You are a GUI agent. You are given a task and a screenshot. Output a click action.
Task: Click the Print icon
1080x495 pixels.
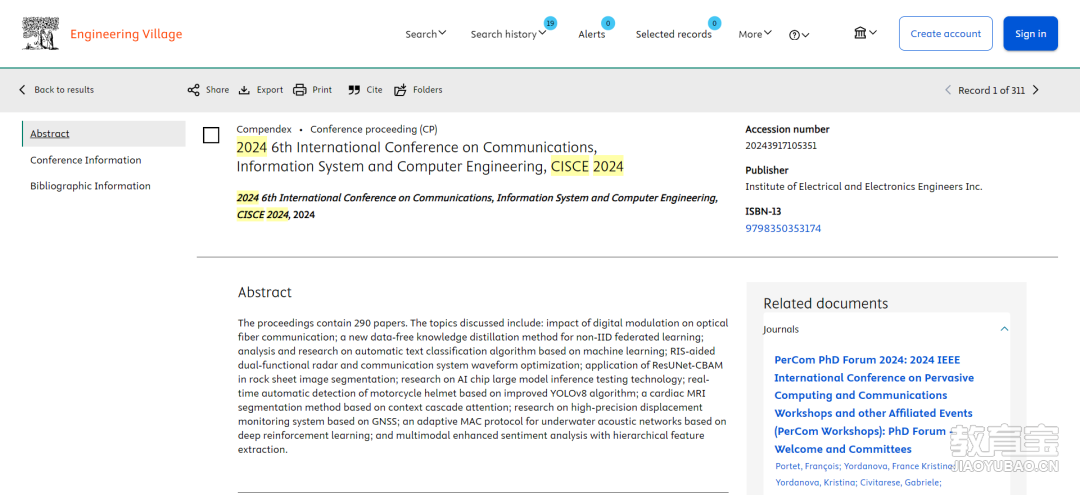click(300, 89)
